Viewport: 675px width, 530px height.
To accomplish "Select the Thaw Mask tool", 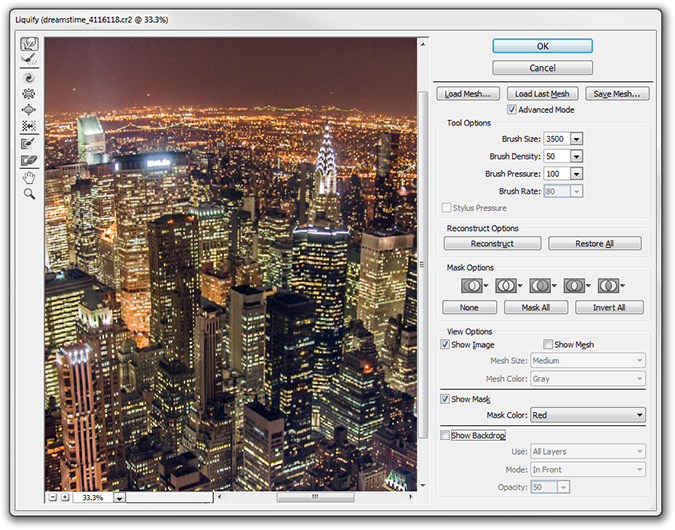I will coord(29,159).
